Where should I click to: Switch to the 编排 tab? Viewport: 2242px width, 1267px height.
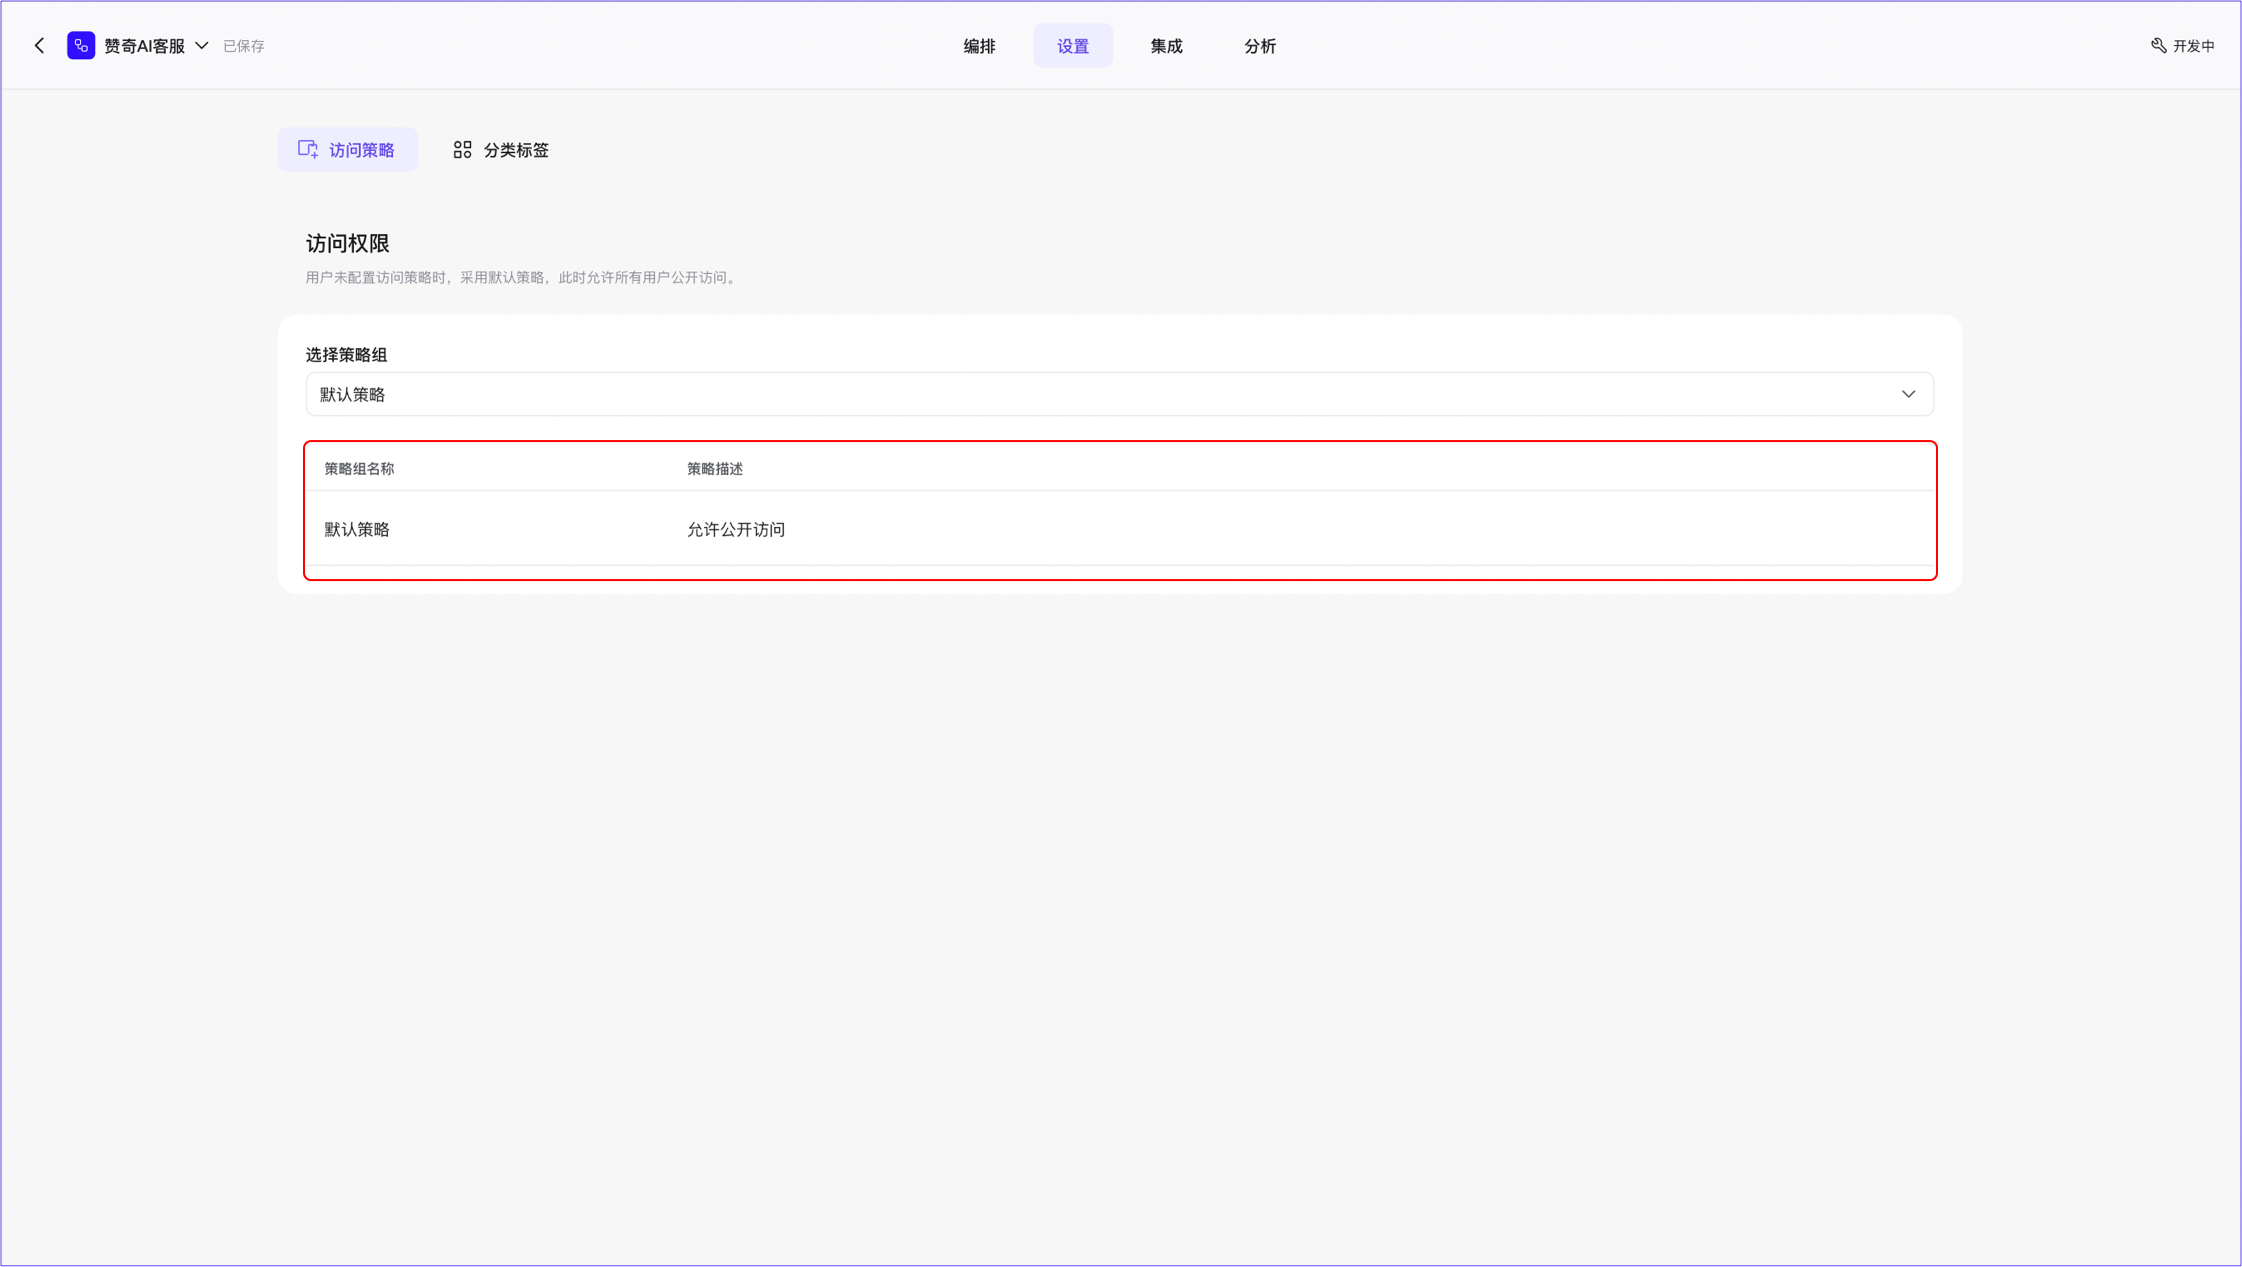[979, 46]
